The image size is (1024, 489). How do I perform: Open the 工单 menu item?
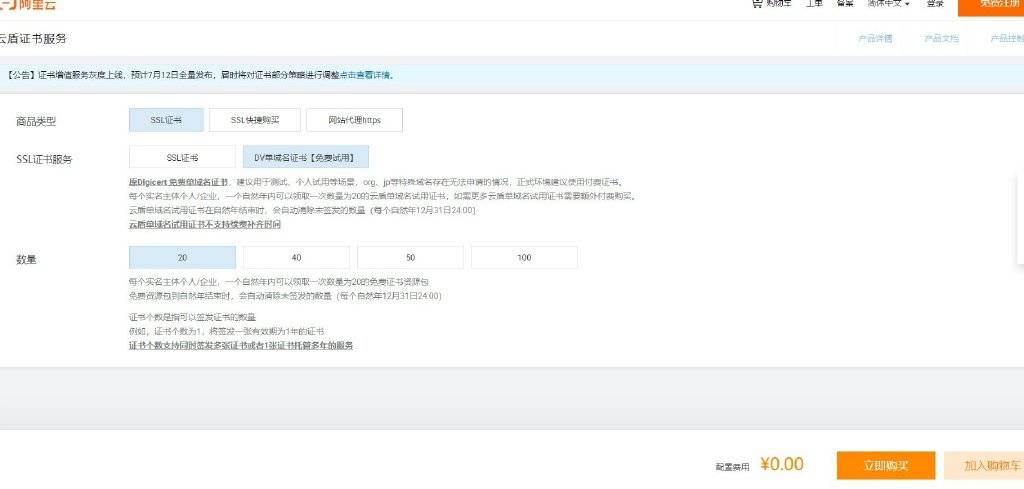814,3
